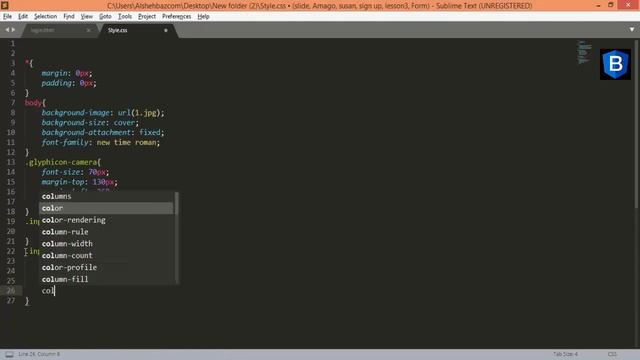Click closing brace on line 27
Viewport: 640px width, 360px height.
pos(27,301)
